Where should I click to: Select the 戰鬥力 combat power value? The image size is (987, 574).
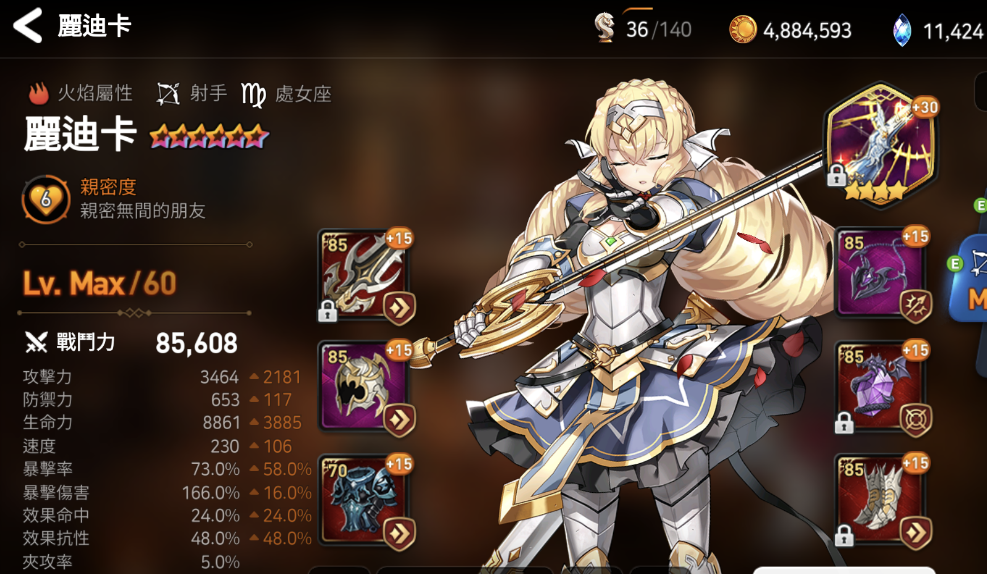pyautogui.click(x=196, y=343)
